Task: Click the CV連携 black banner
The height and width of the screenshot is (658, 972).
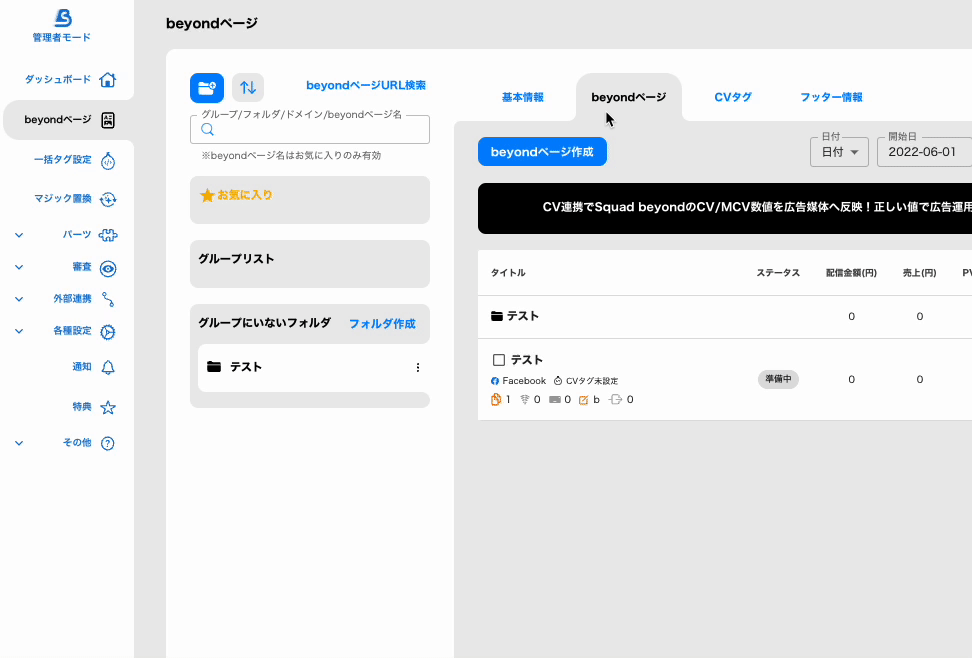Action: point(725,208)
